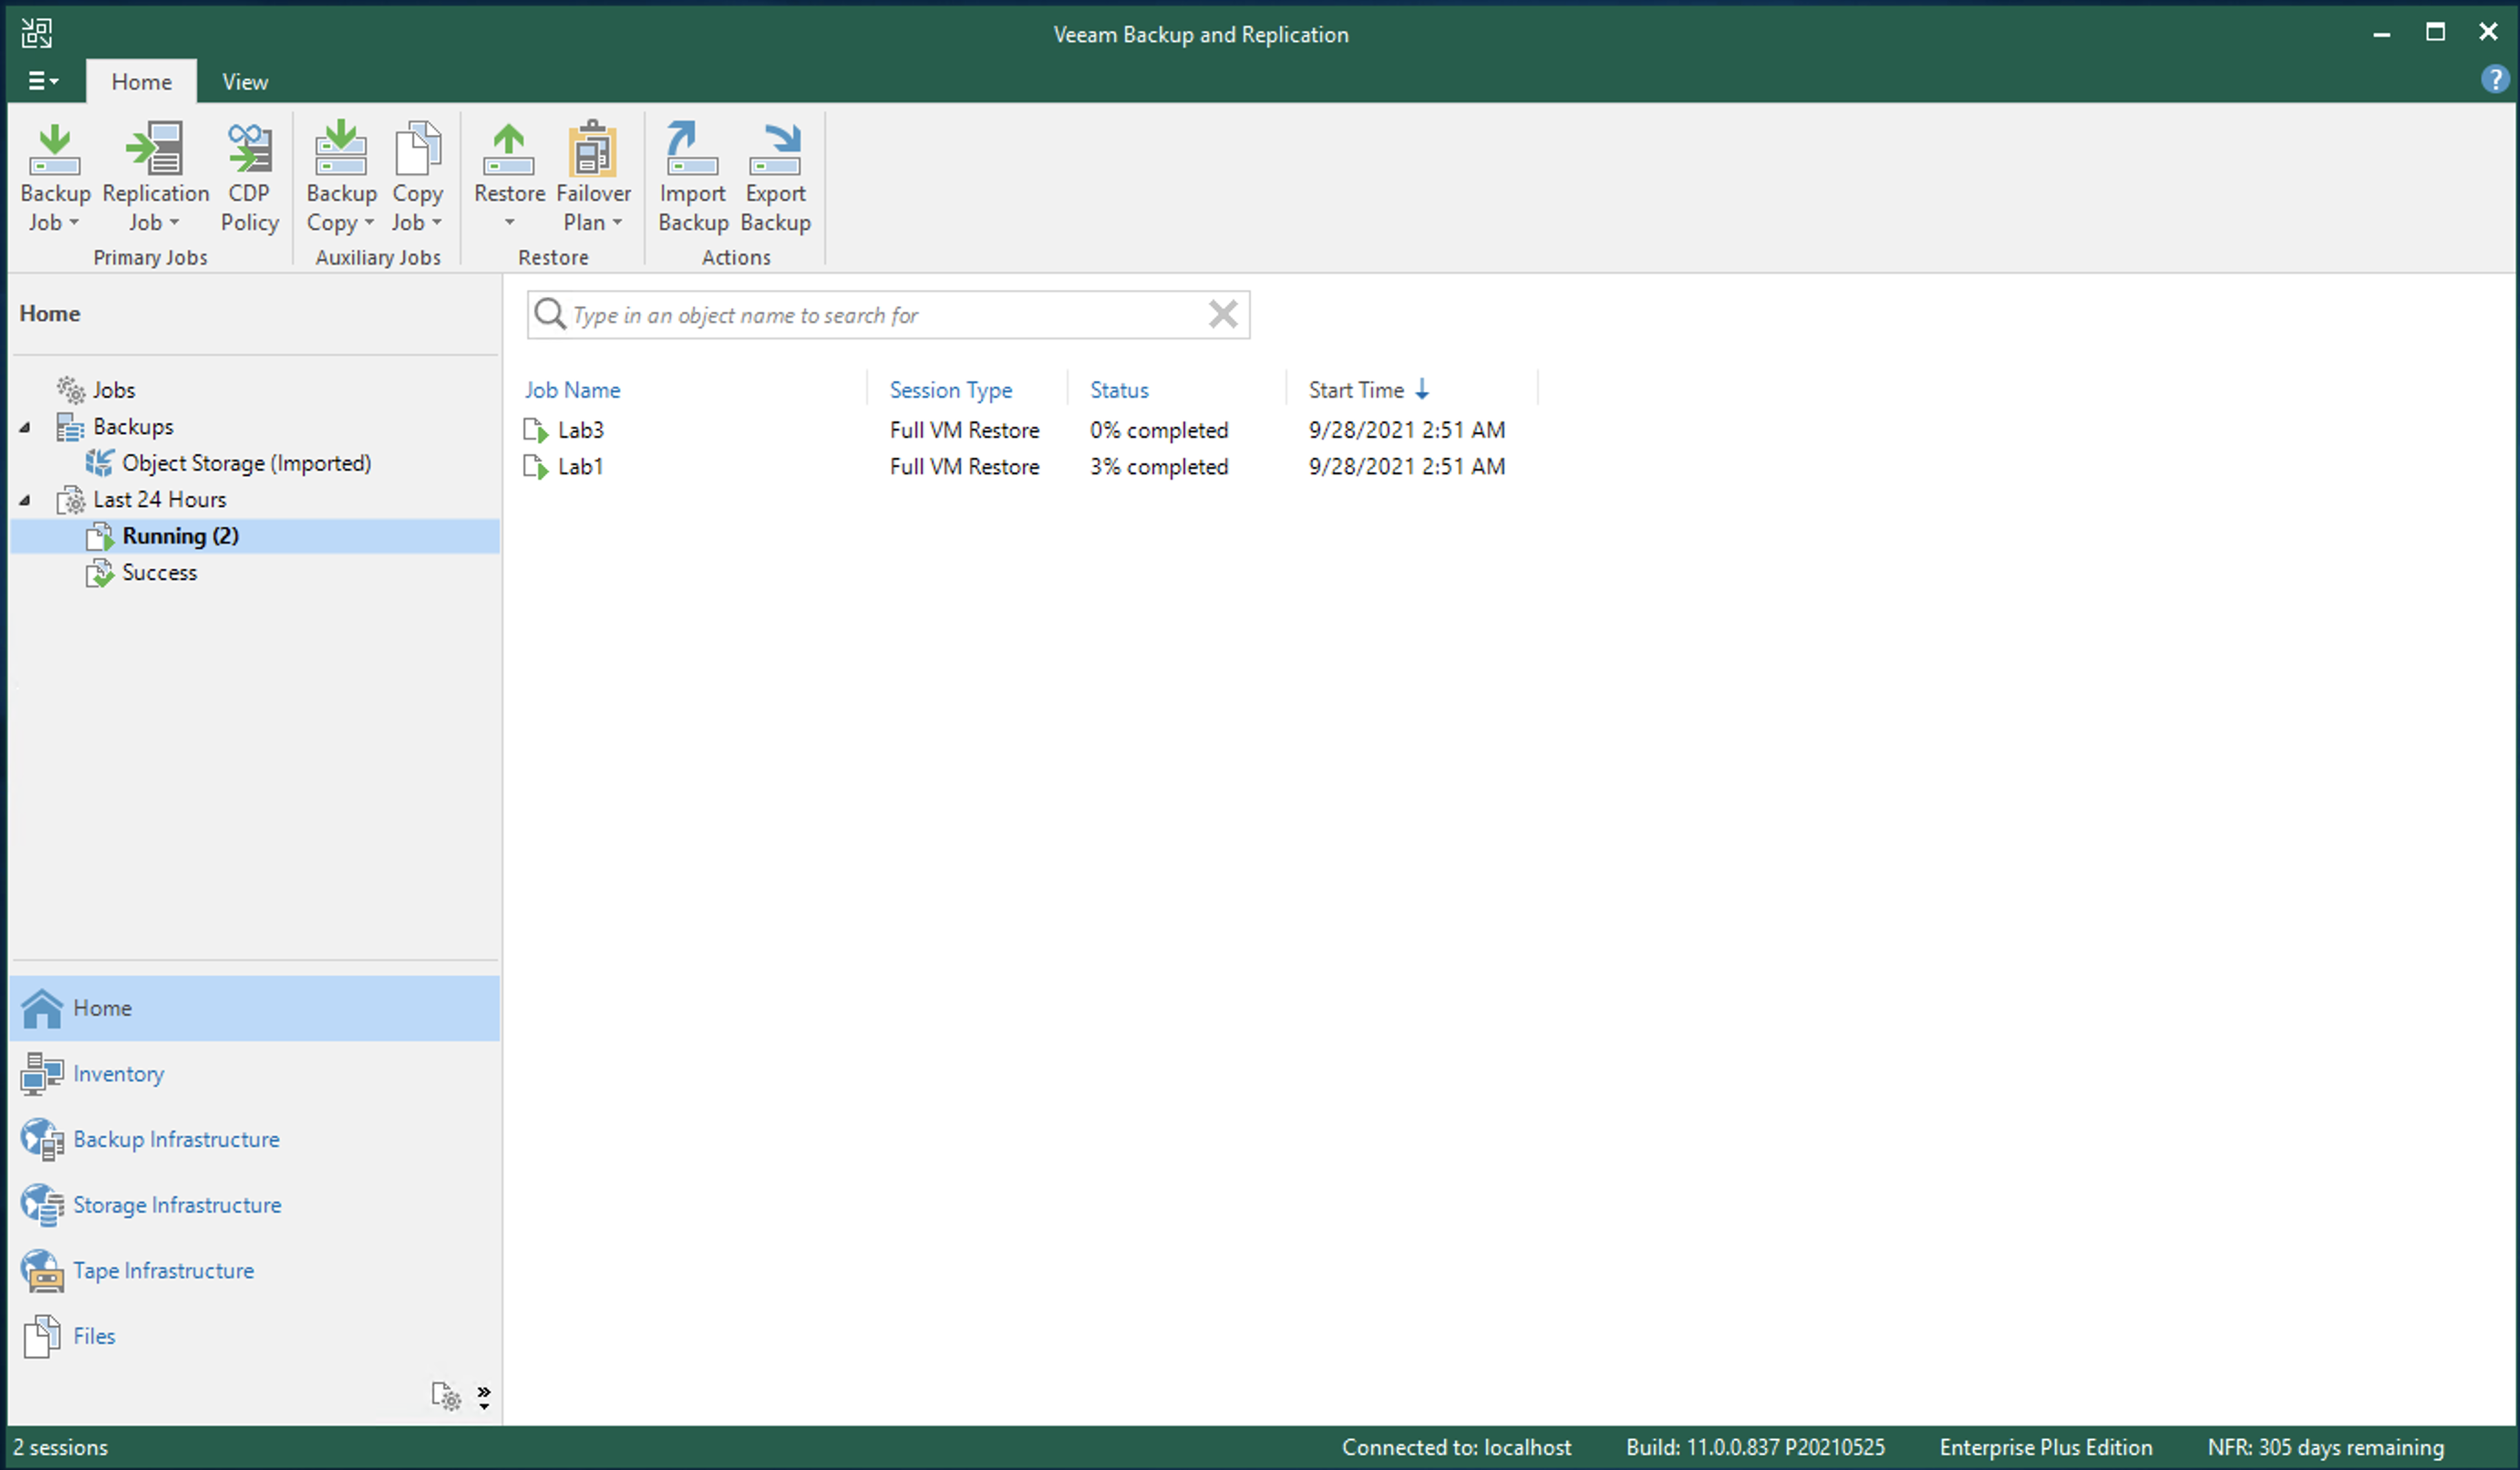Click the Success node icon
Screen dimensions: 2520x1470
(x=99, y=573)
